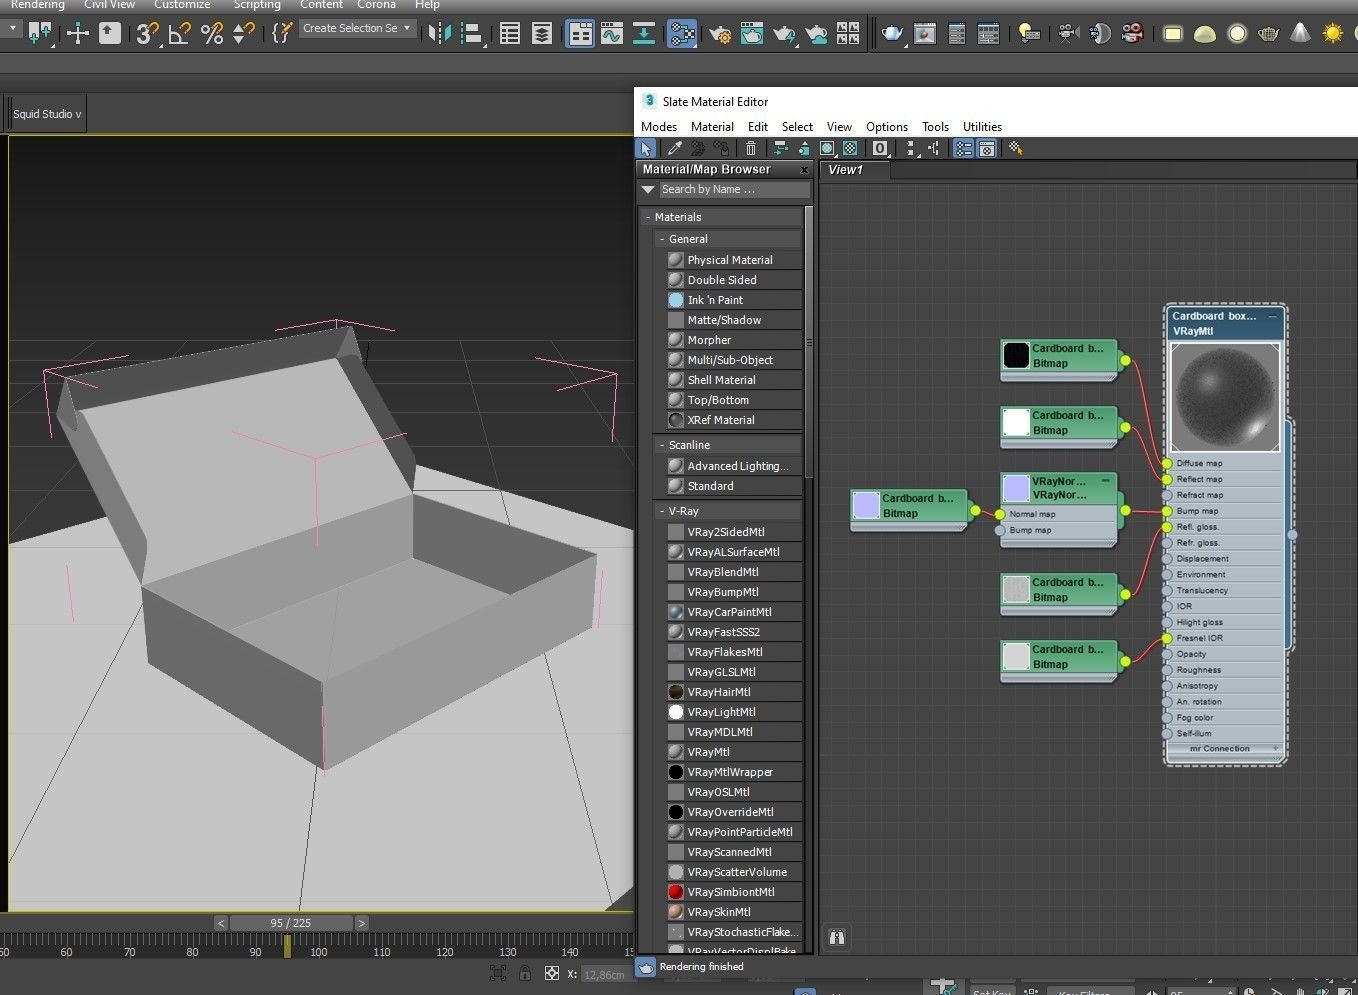Open the Material menu
This screenshot has height=995, width=1358.
tap(712, 127)
